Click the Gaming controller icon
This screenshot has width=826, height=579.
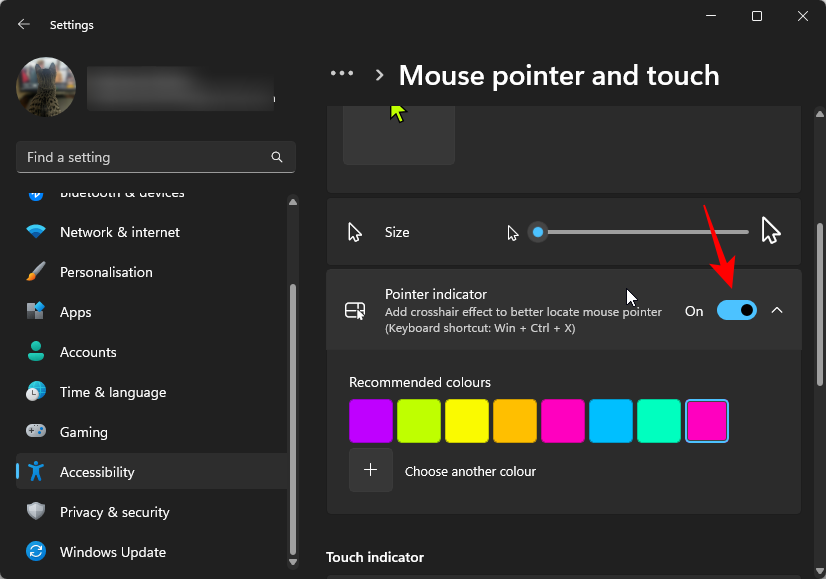[x=36, y=431]
